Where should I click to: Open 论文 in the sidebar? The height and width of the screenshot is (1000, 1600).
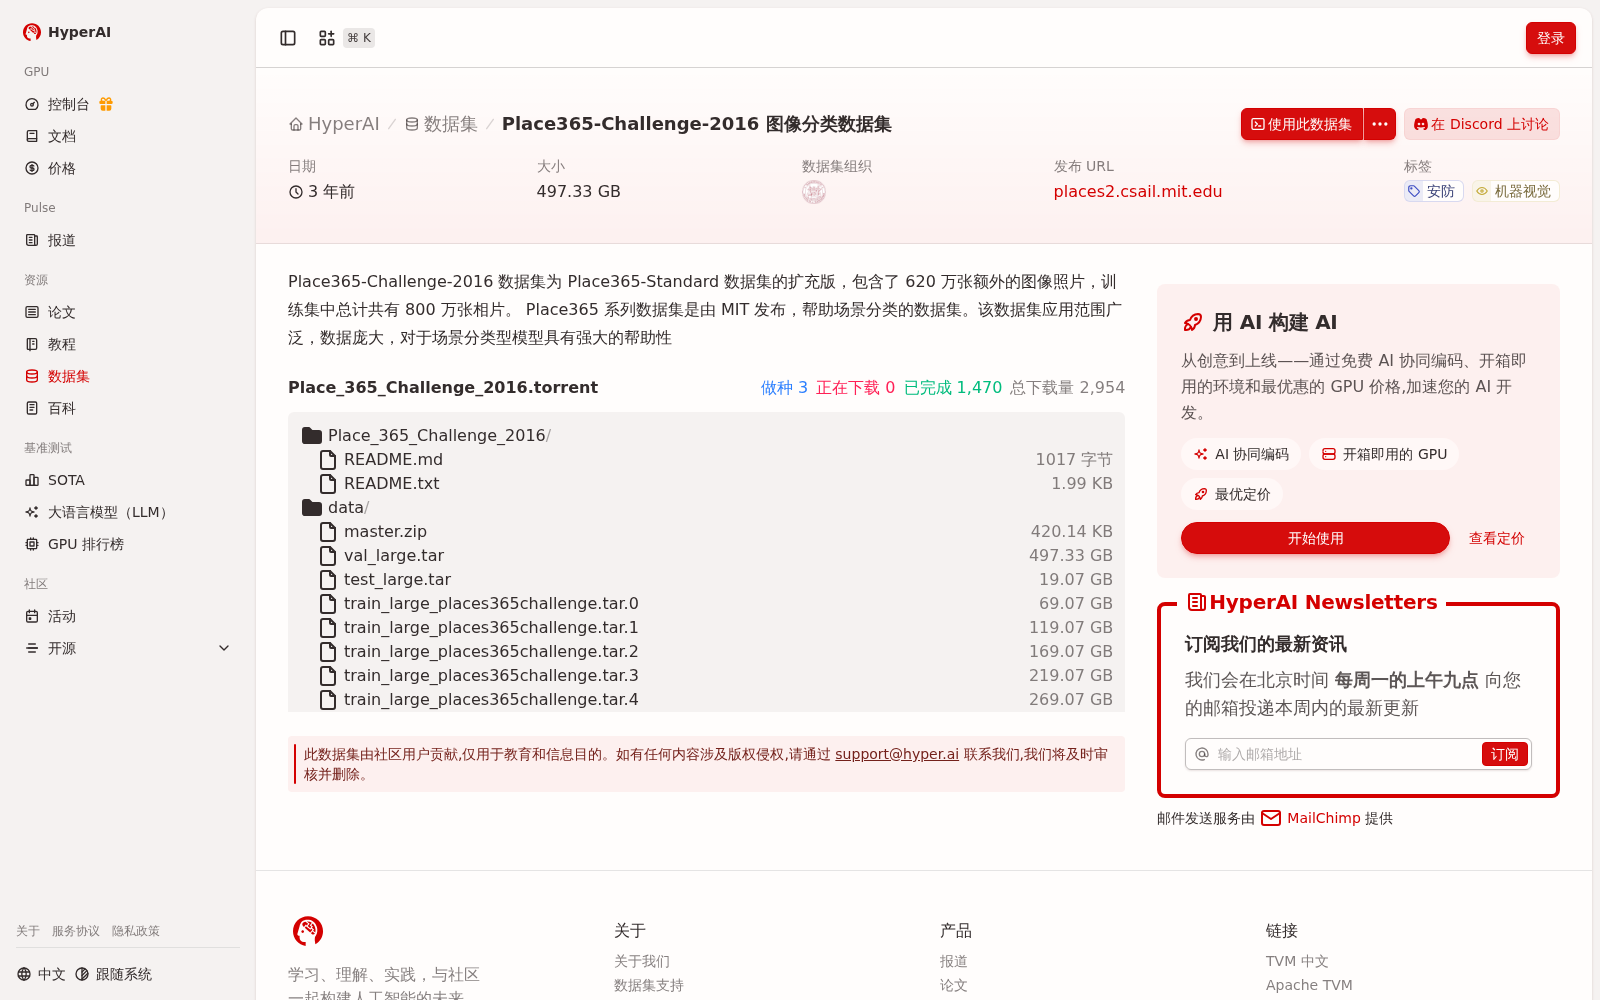[x=61, y=312]
